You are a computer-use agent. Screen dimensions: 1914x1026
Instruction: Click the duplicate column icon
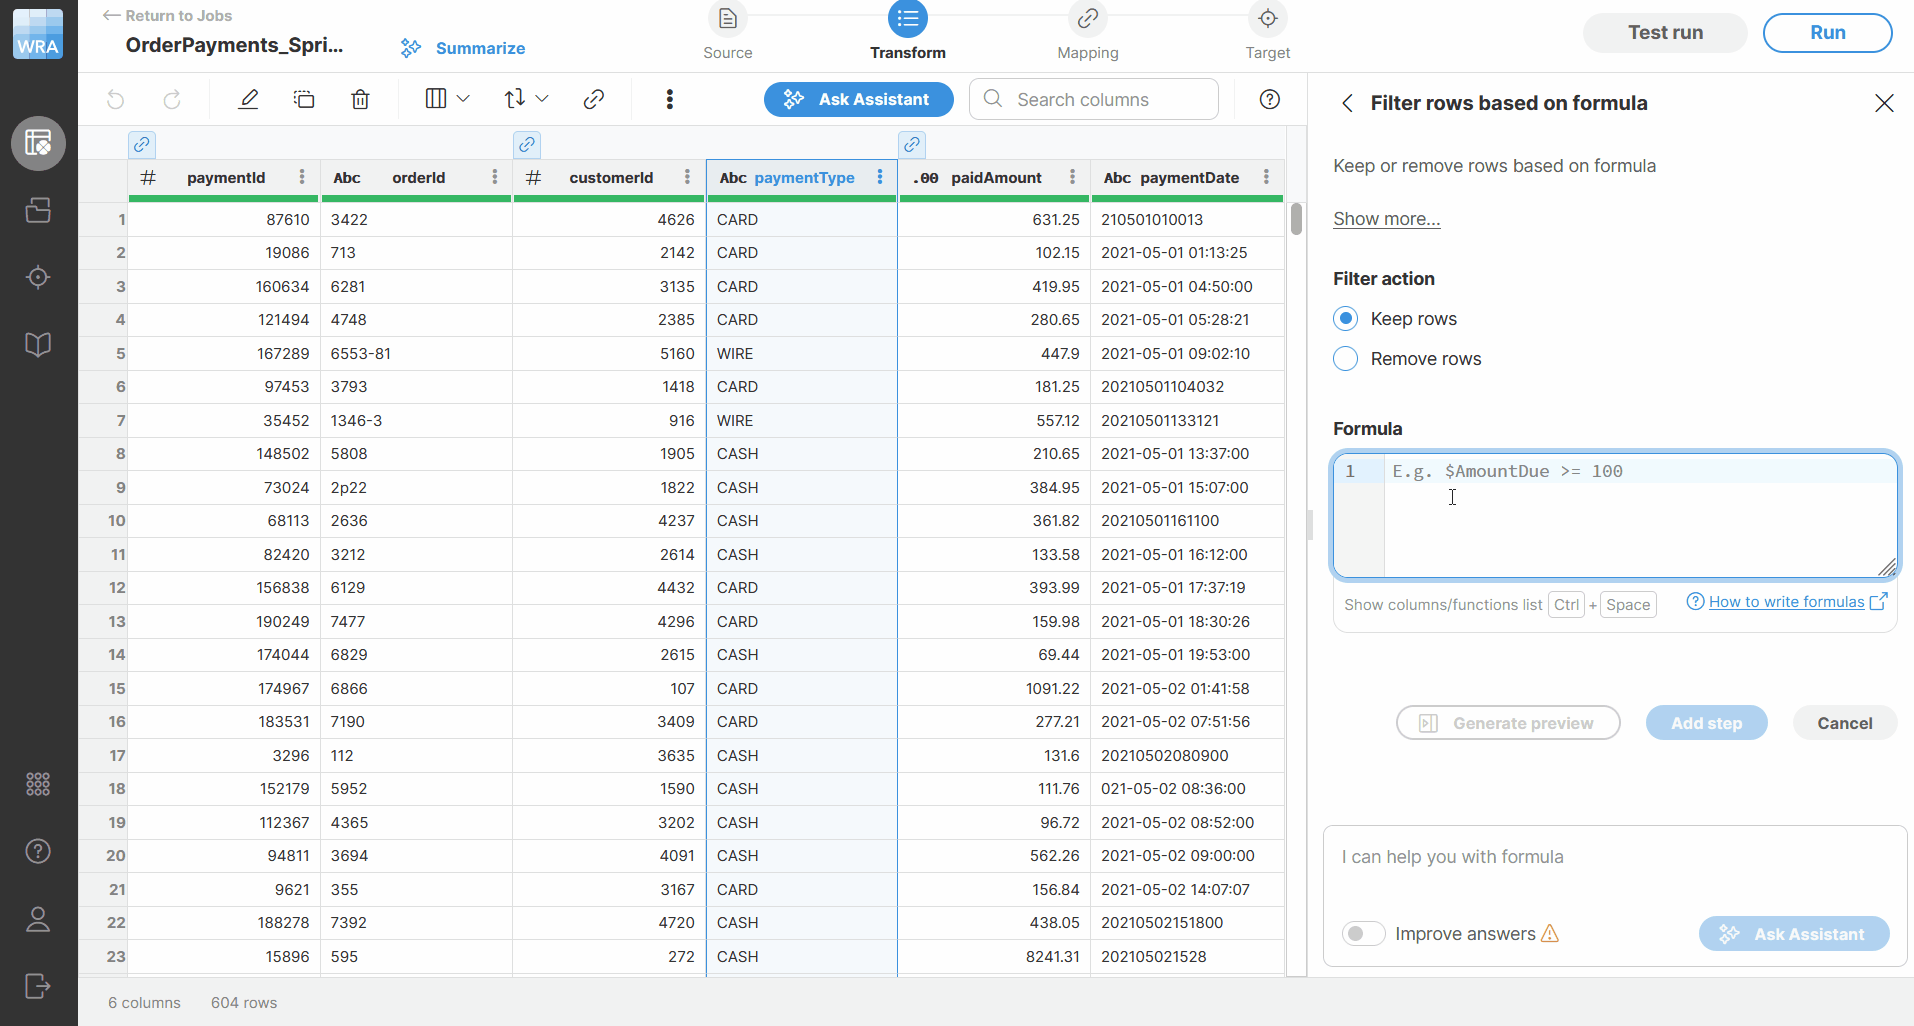click(x=304, y=99)
